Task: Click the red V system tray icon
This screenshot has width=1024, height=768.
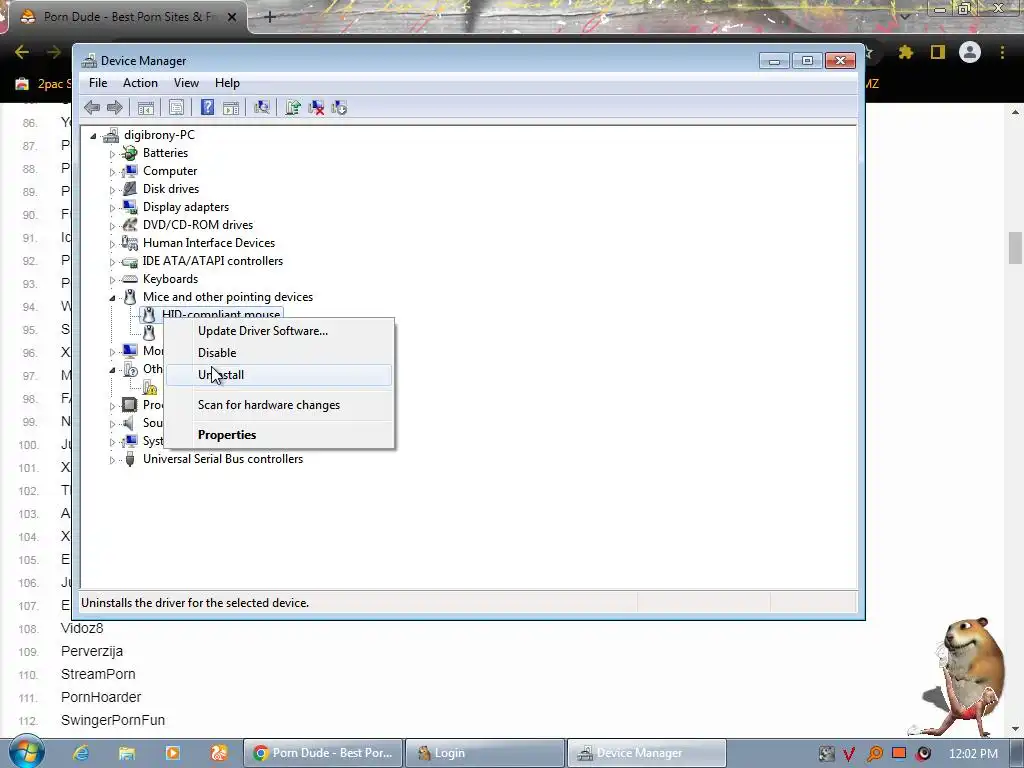Action: (849, 754)
